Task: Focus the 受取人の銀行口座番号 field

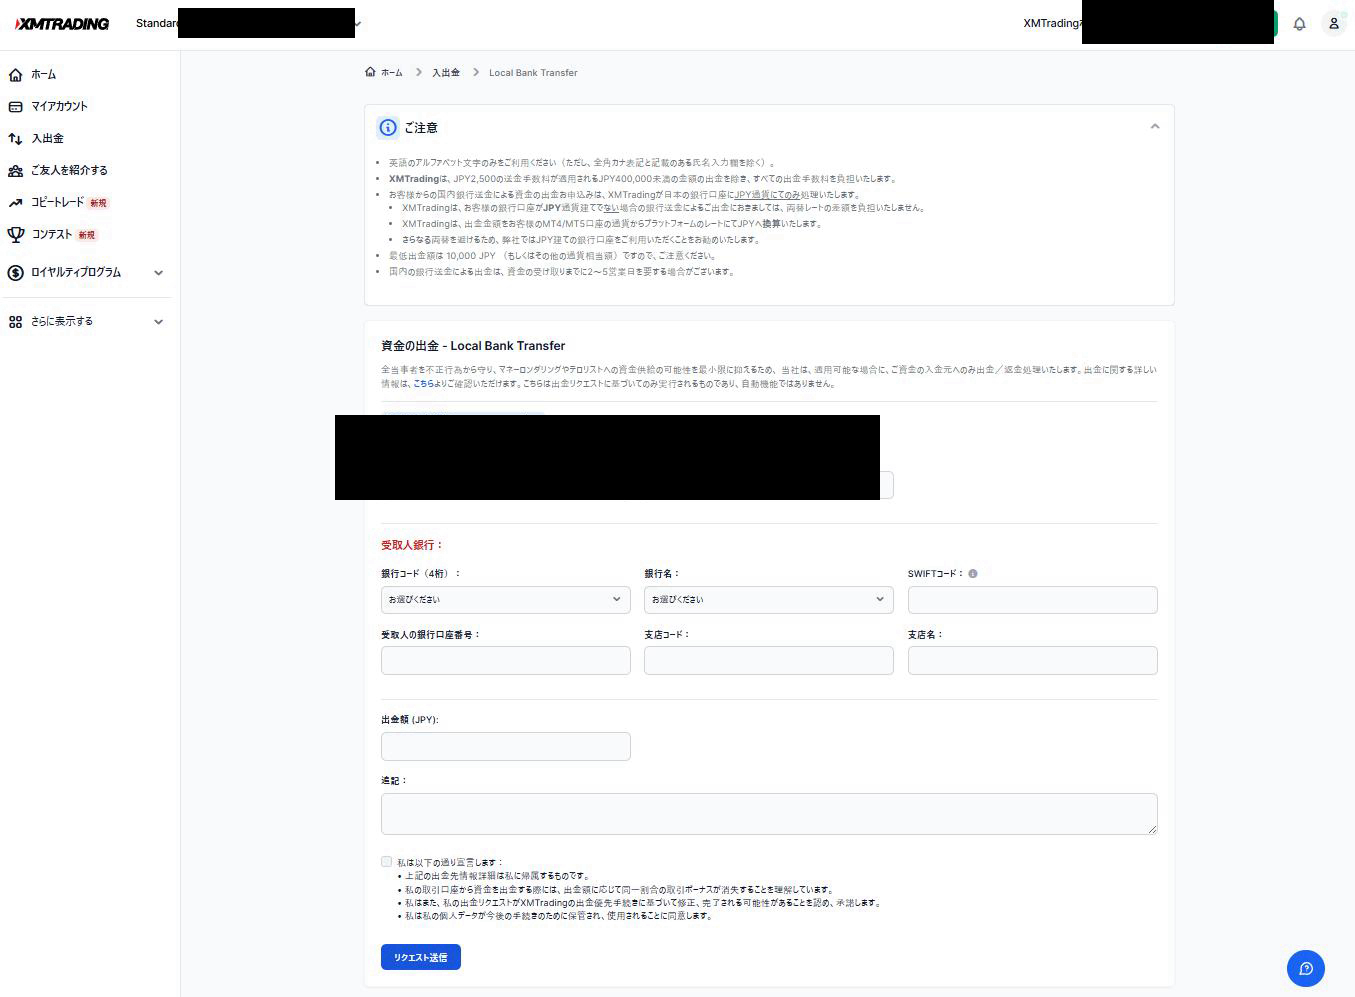Action: 506,660
